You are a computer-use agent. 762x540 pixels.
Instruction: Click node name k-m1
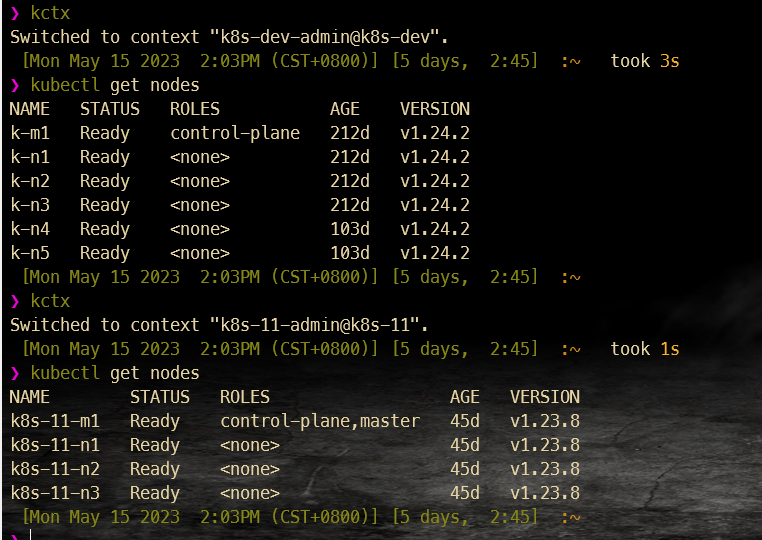click(x=30, y=133)
